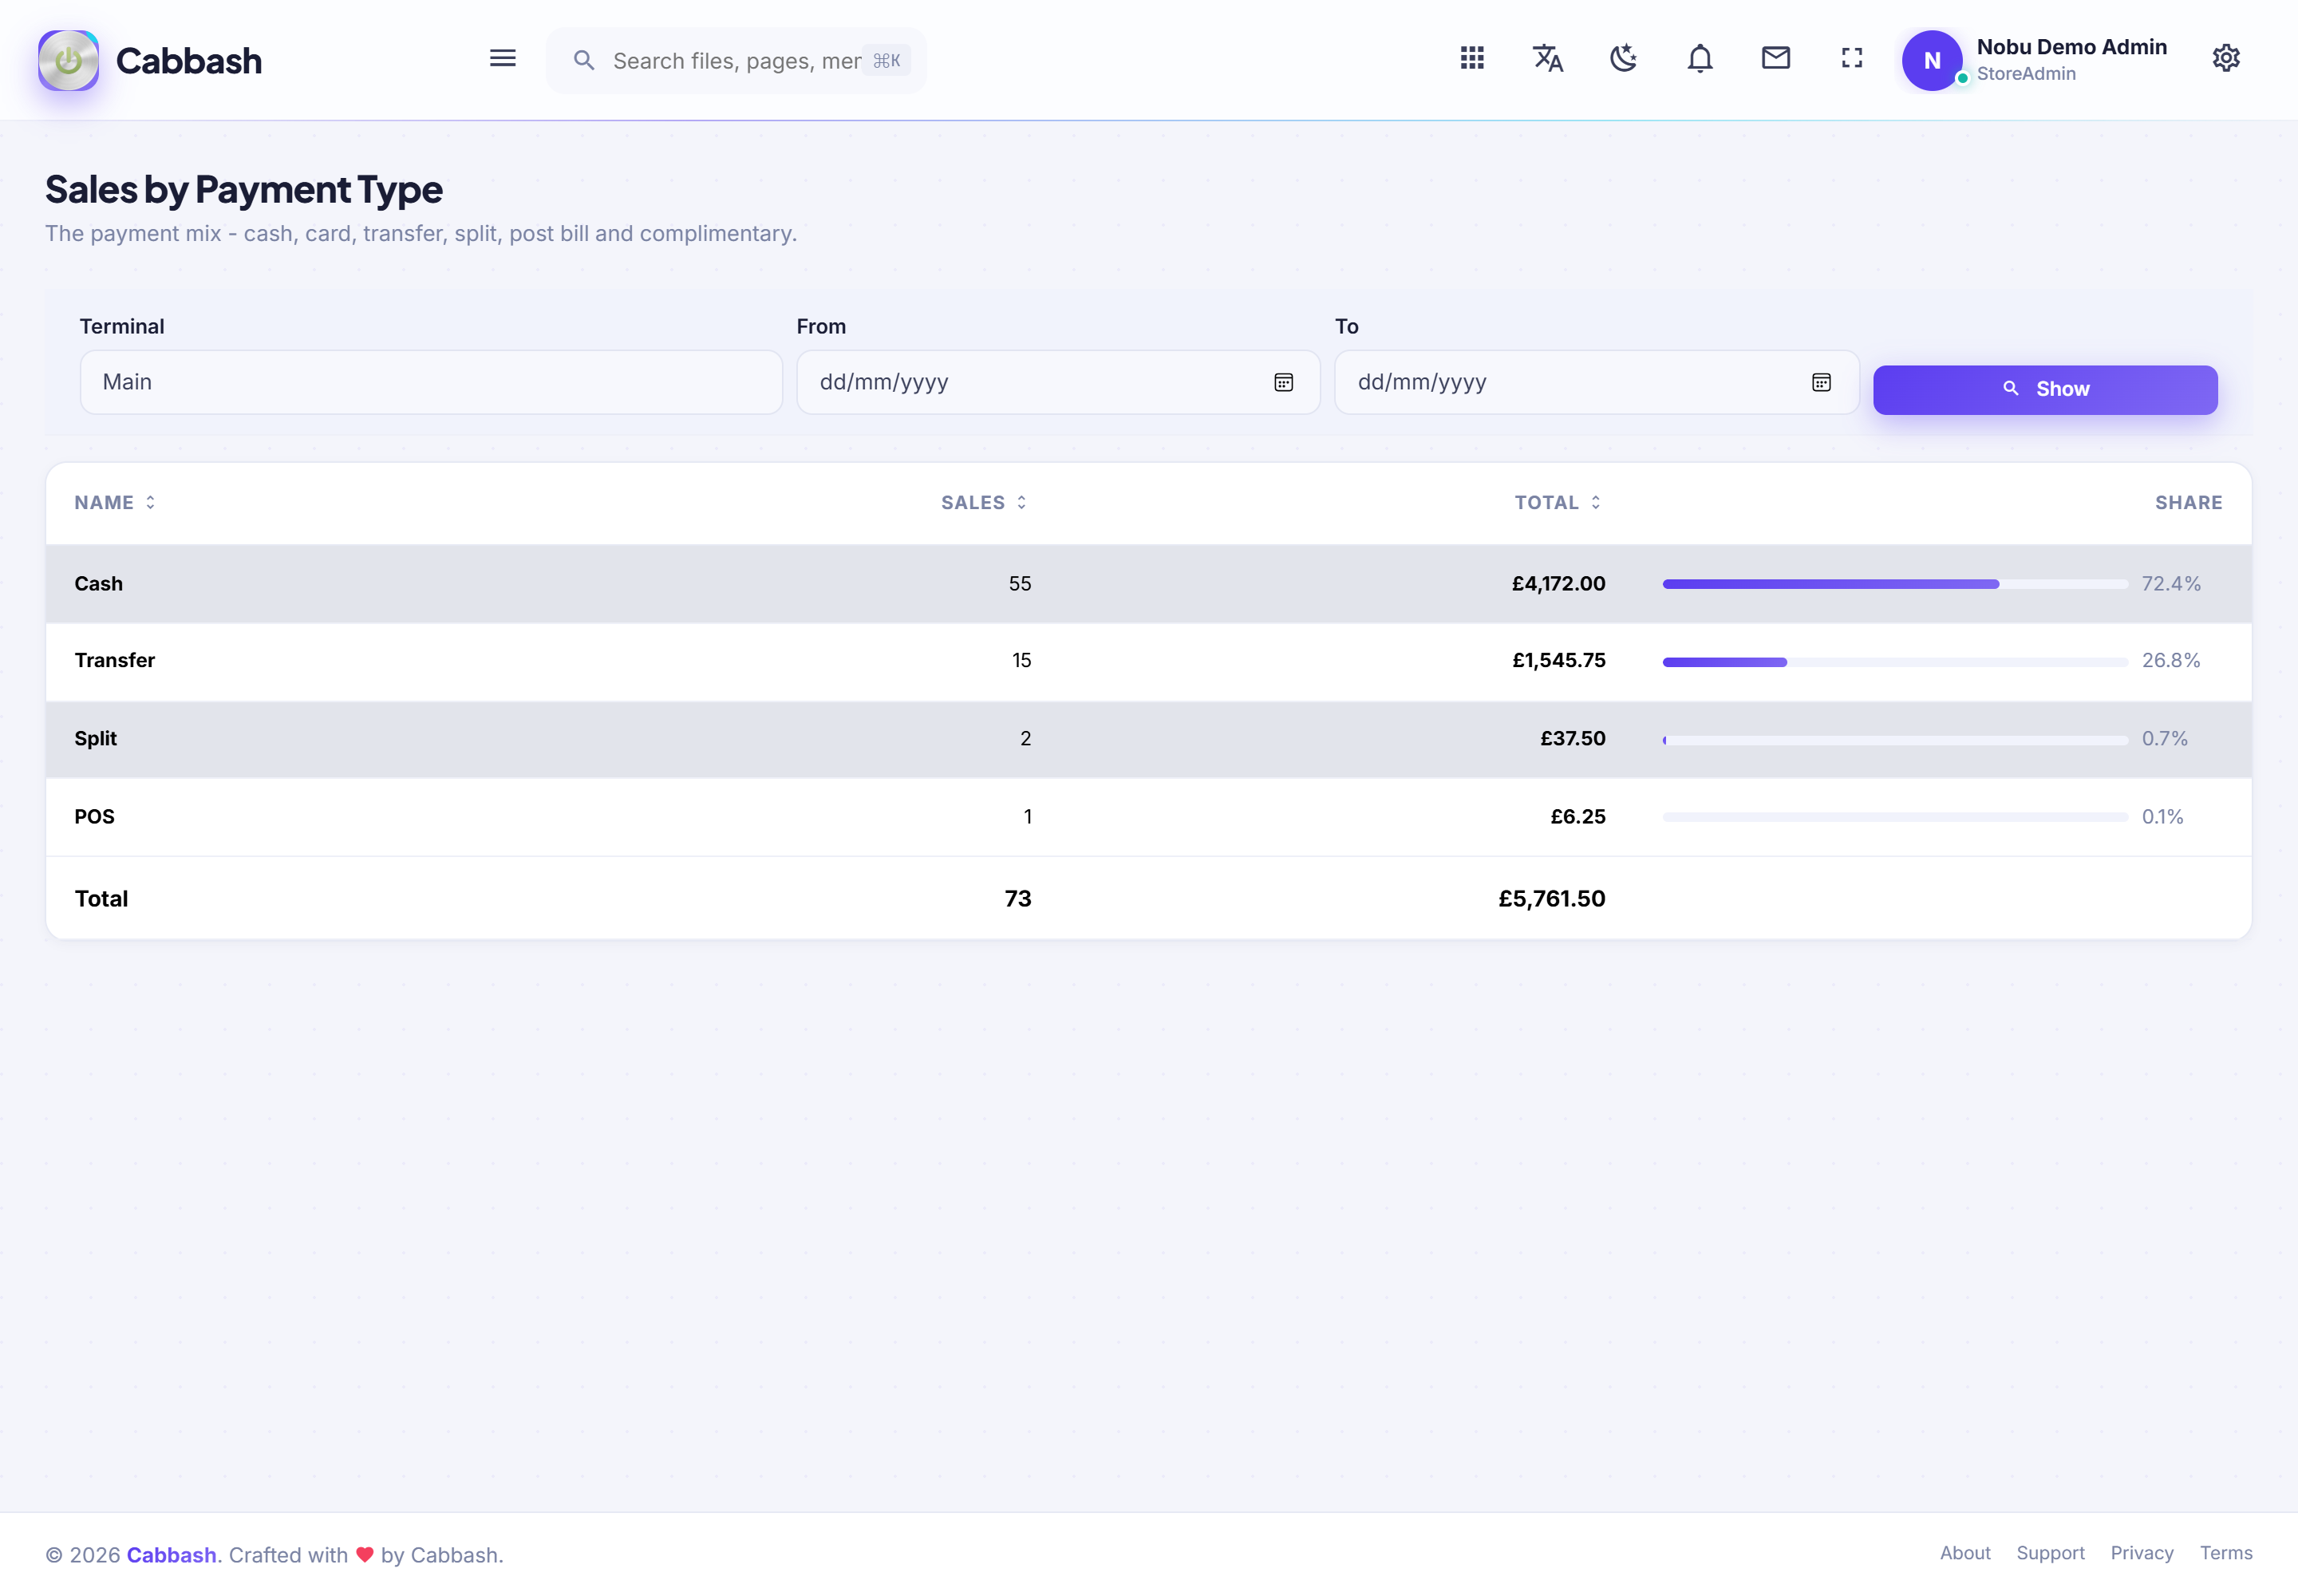Click the £4,172.00 Cash total

click(1558, 583)
